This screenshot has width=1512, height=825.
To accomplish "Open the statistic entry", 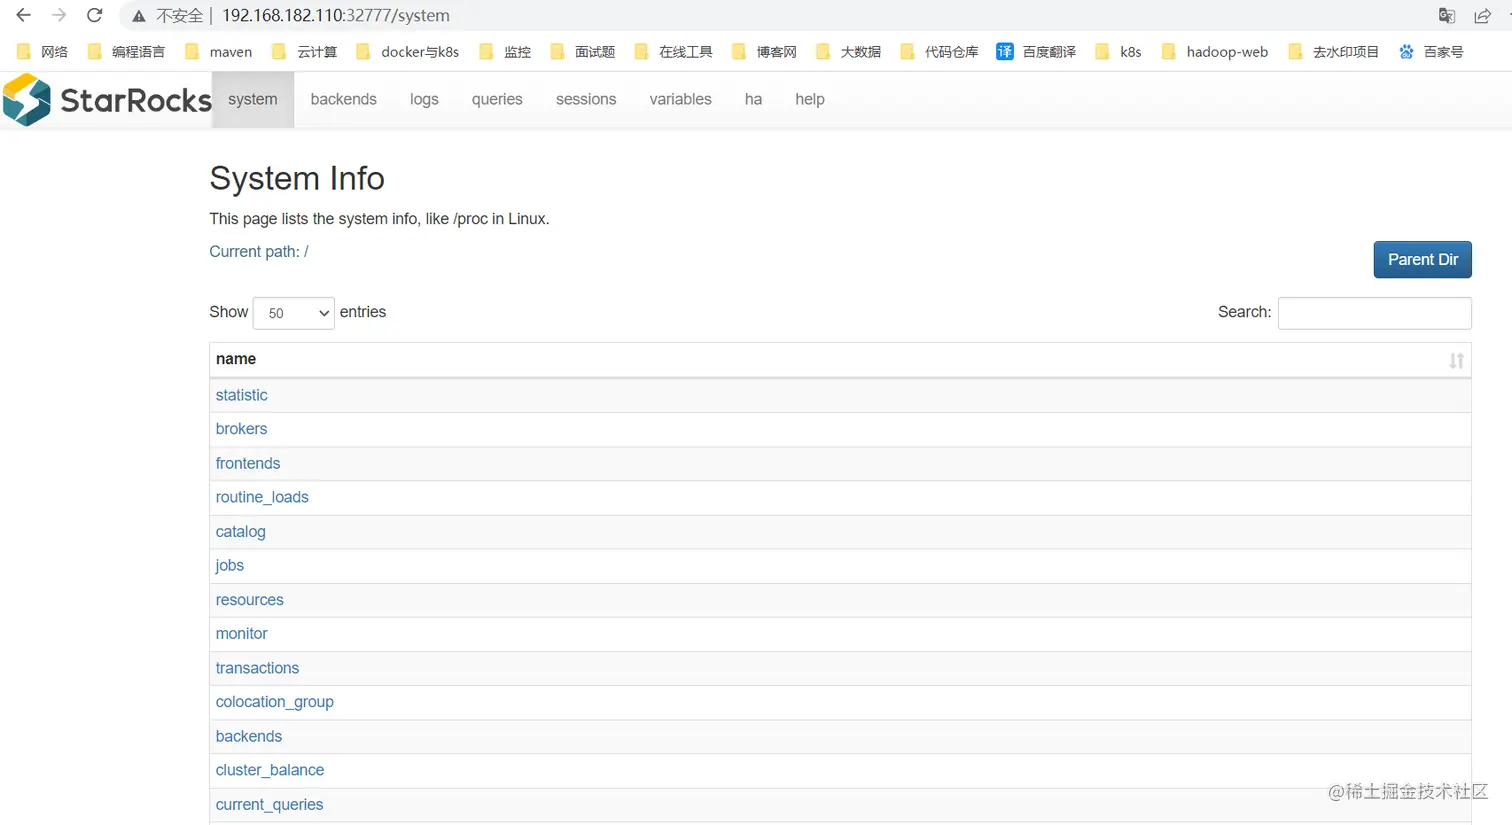I will click(x=242, y=395).
